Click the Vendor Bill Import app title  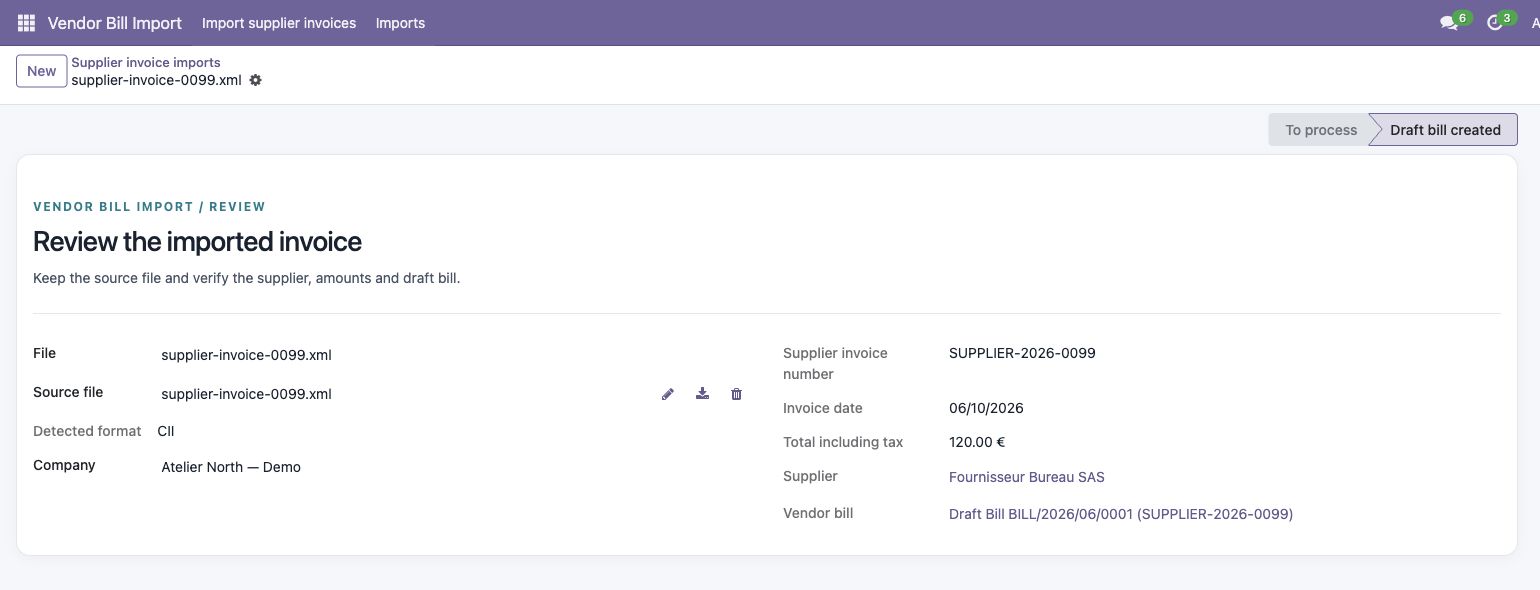pos(115,22)
